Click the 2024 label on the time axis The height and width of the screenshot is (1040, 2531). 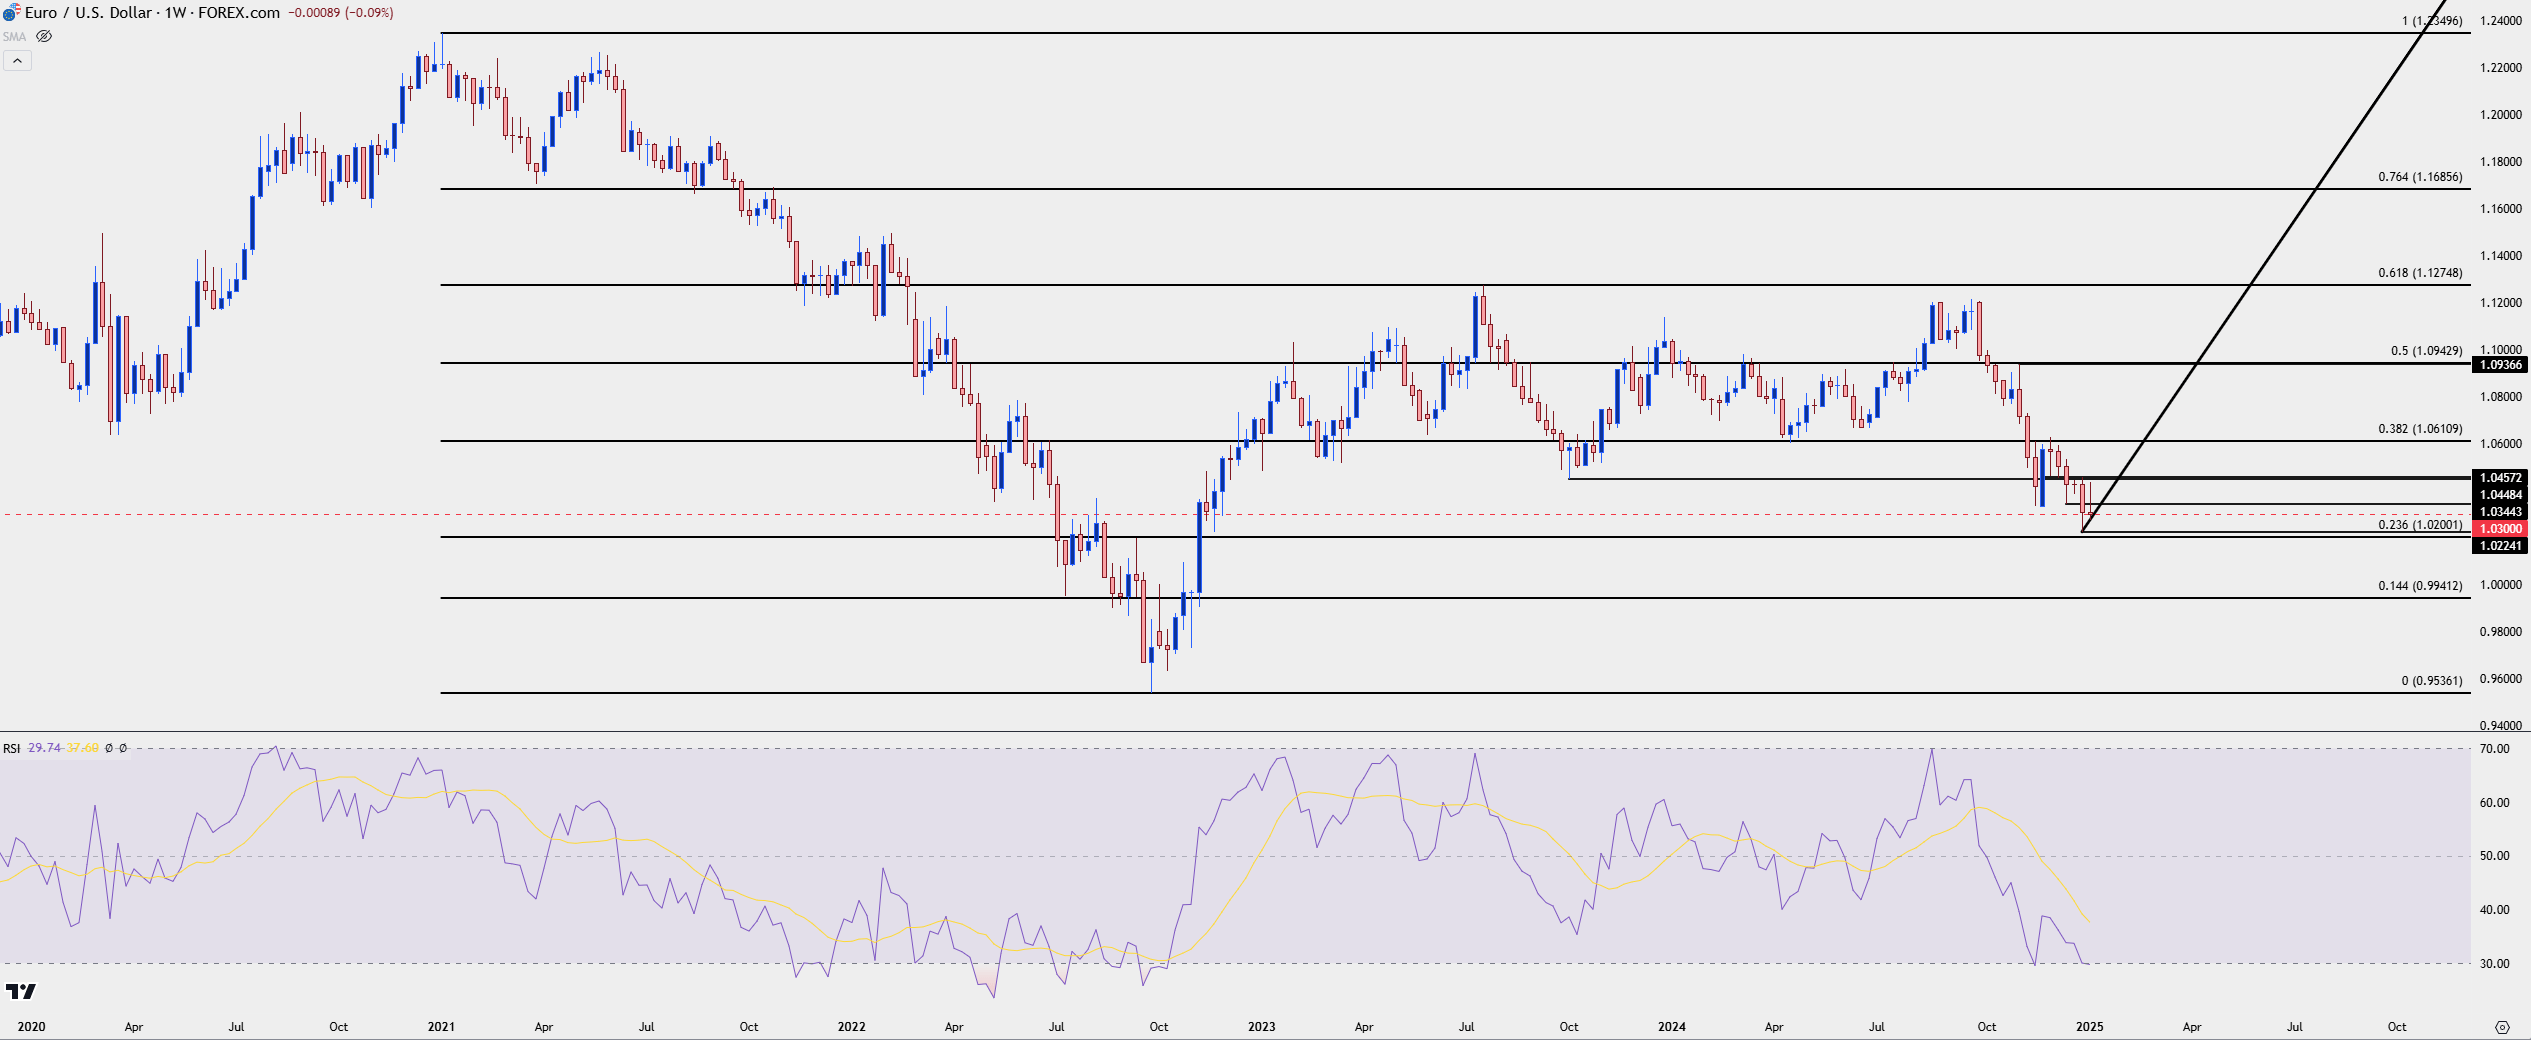click(x=1671, y=1027)
